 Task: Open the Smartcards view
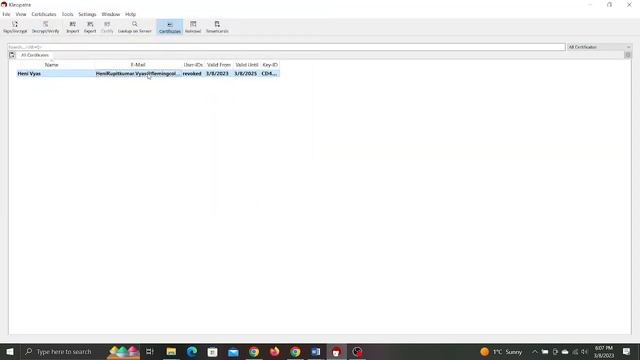click(217, 27)
